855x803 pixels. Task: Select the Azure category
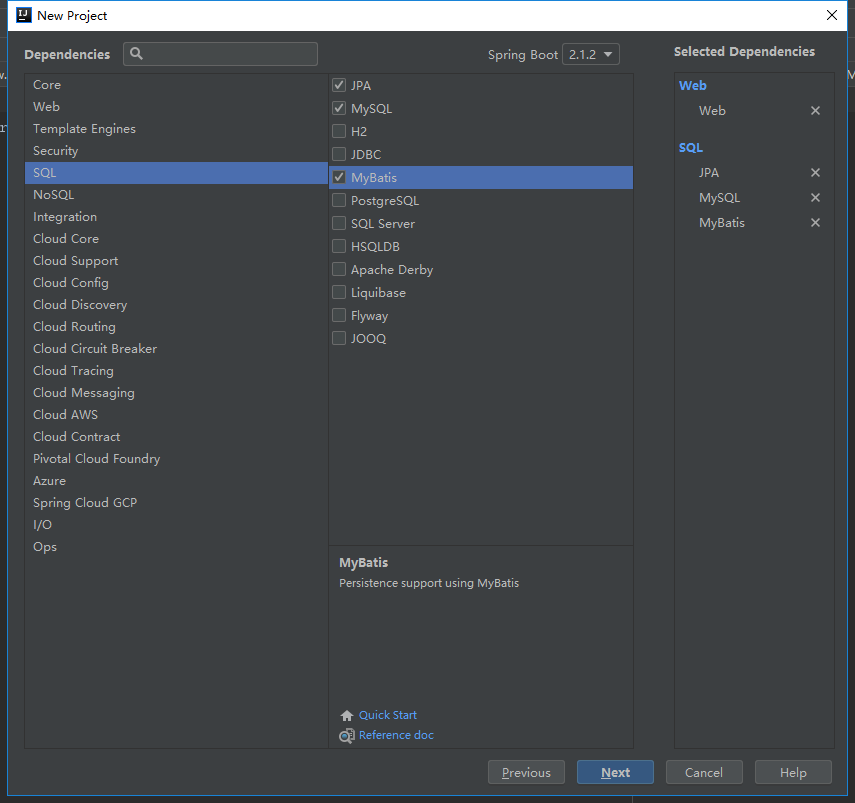click(x=176, y=481)
